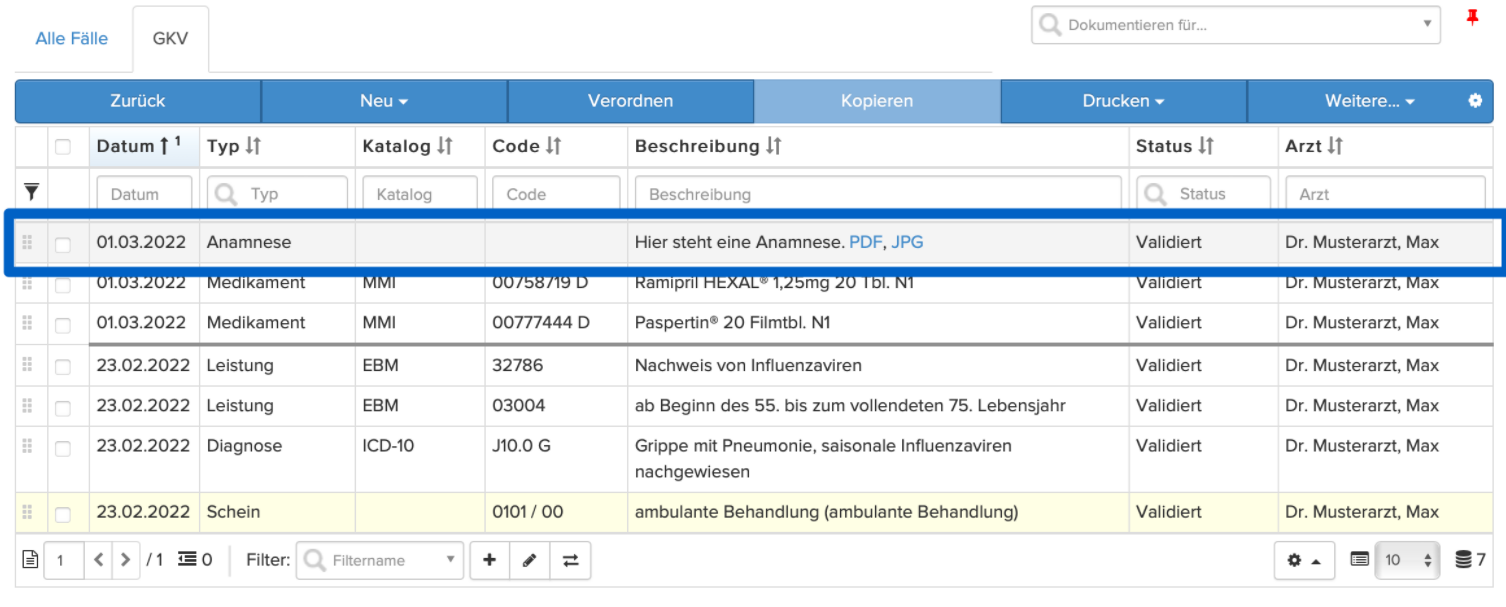Click the Zurück button
The width and height of the screenshot is (1506, 607).
pos(138,101)
